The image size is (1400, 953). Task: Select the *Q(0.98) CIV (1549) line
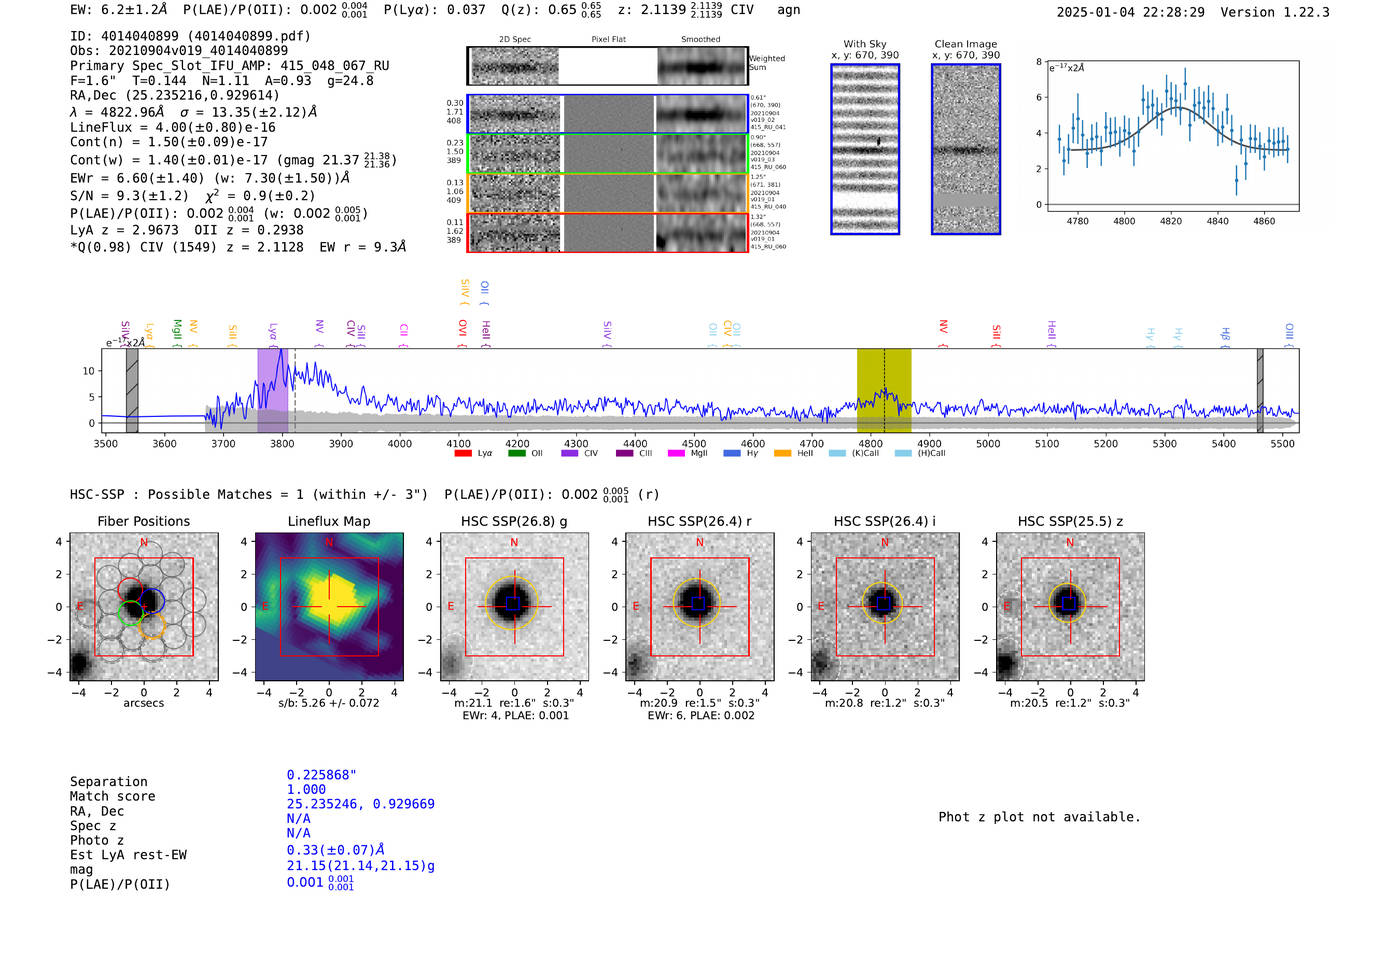tap(238, 247)
